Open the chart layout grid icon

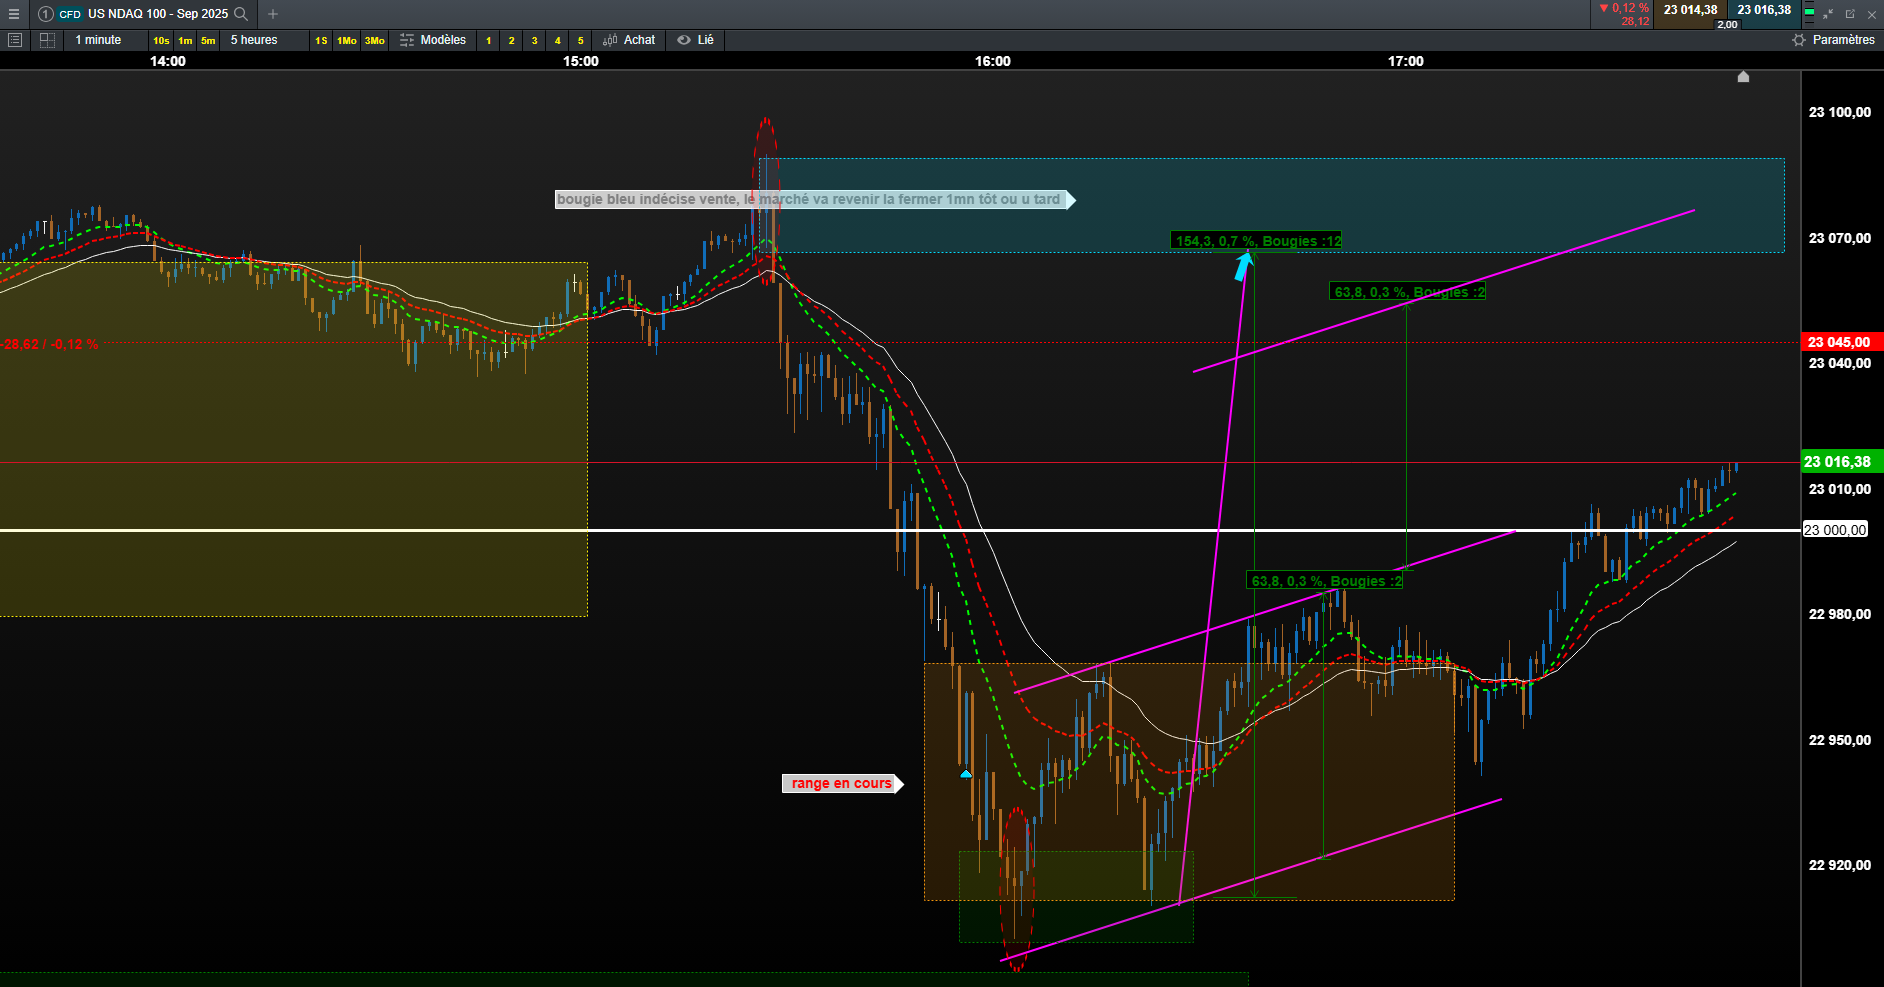[47, 40]
